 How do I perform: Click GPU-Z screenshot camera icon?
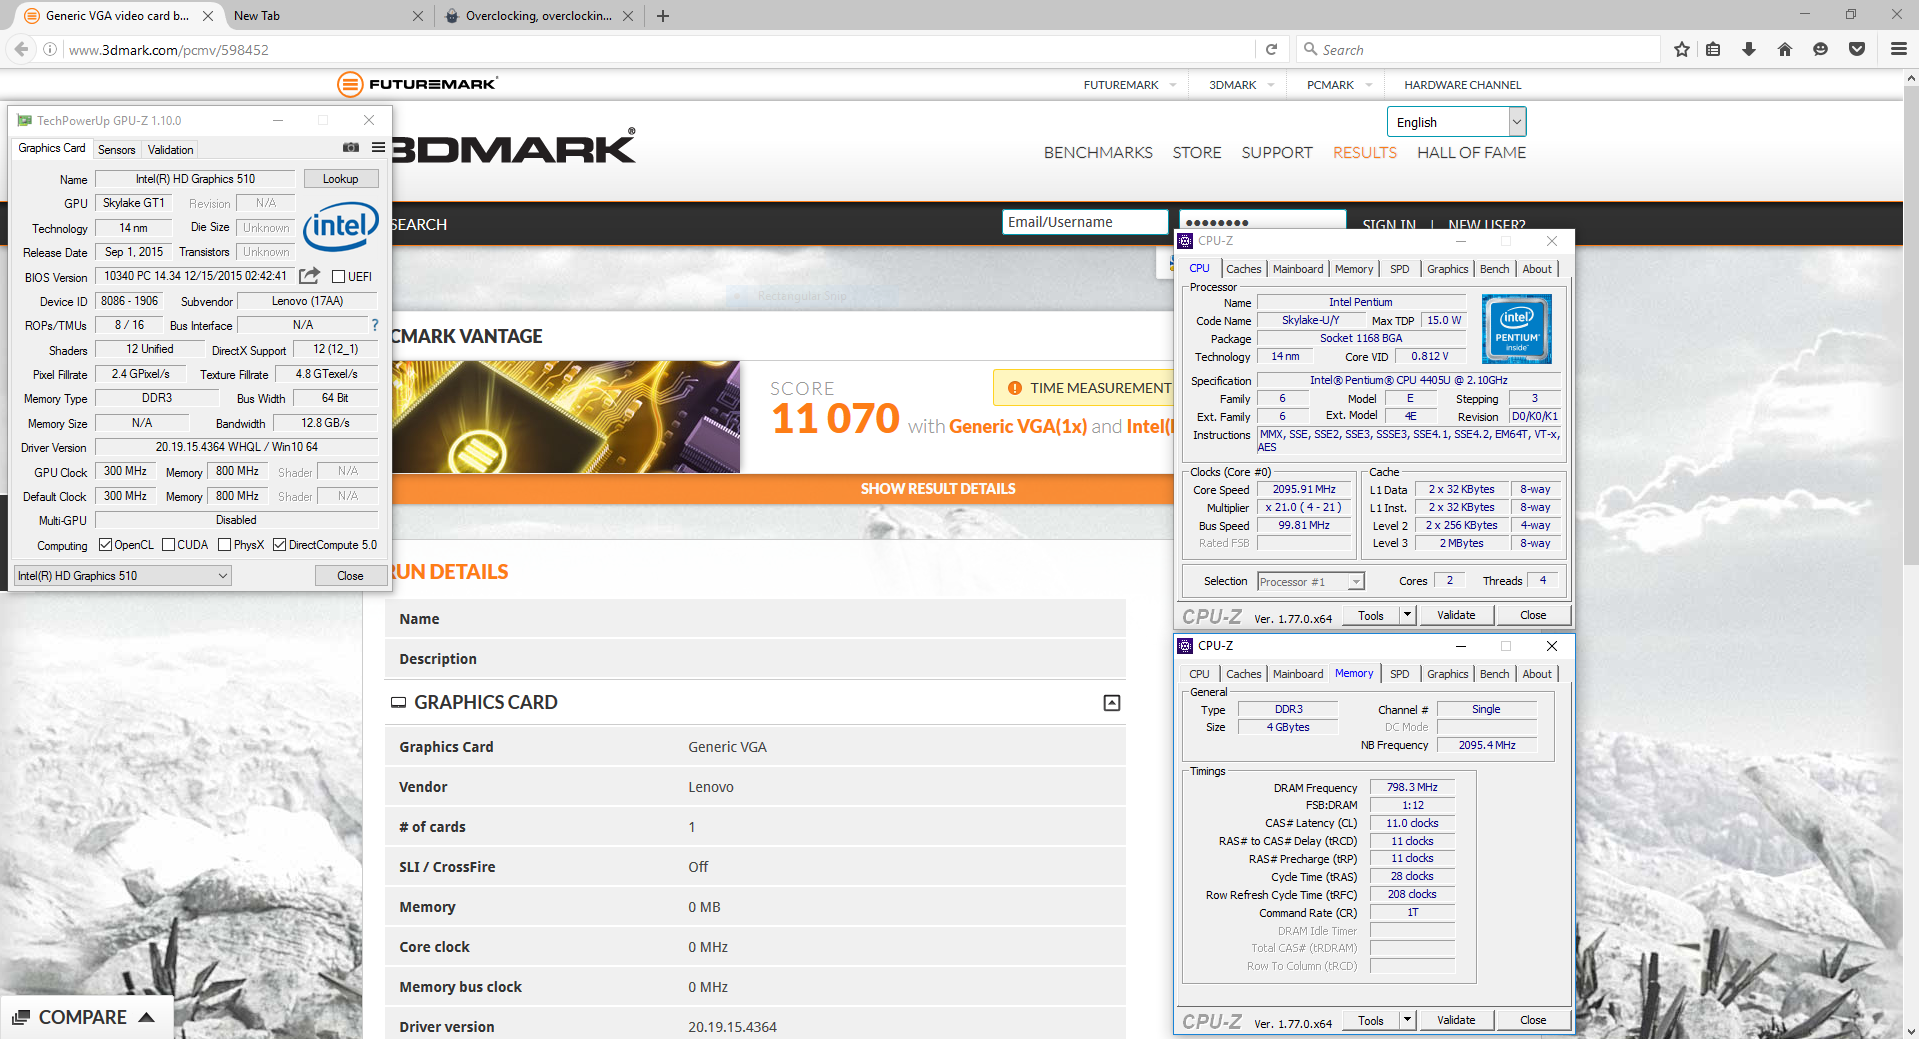point(351,148)
